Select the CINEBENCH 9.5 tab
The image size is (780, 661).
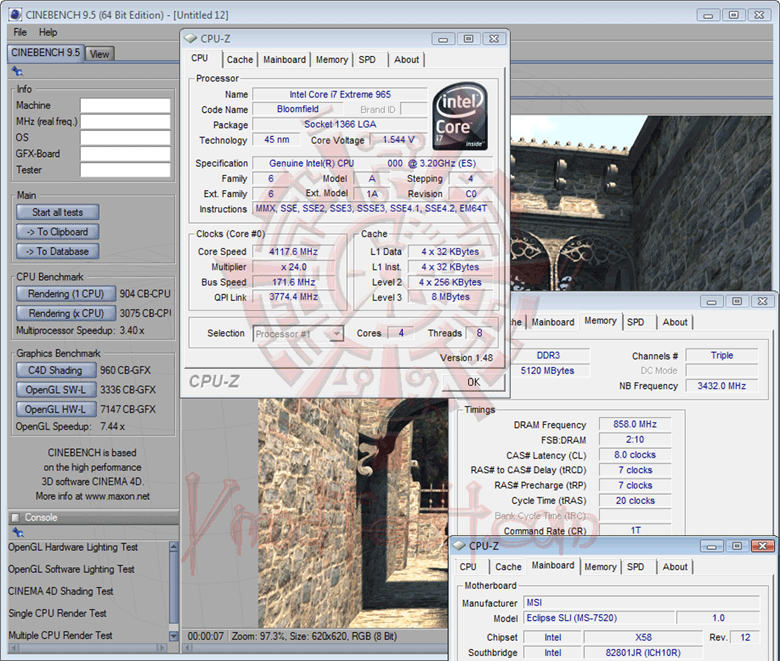[x=45, y=53]
